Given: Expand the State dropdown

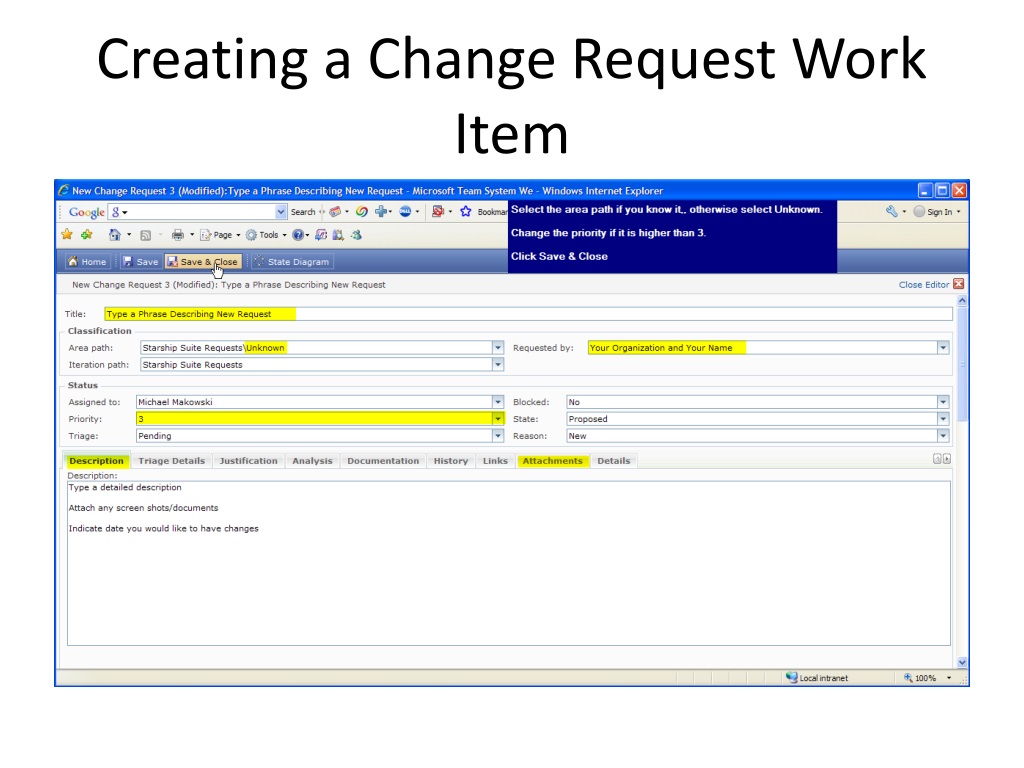Looking at the screenshot, I should pyautogui.click(x=943, y=419).
